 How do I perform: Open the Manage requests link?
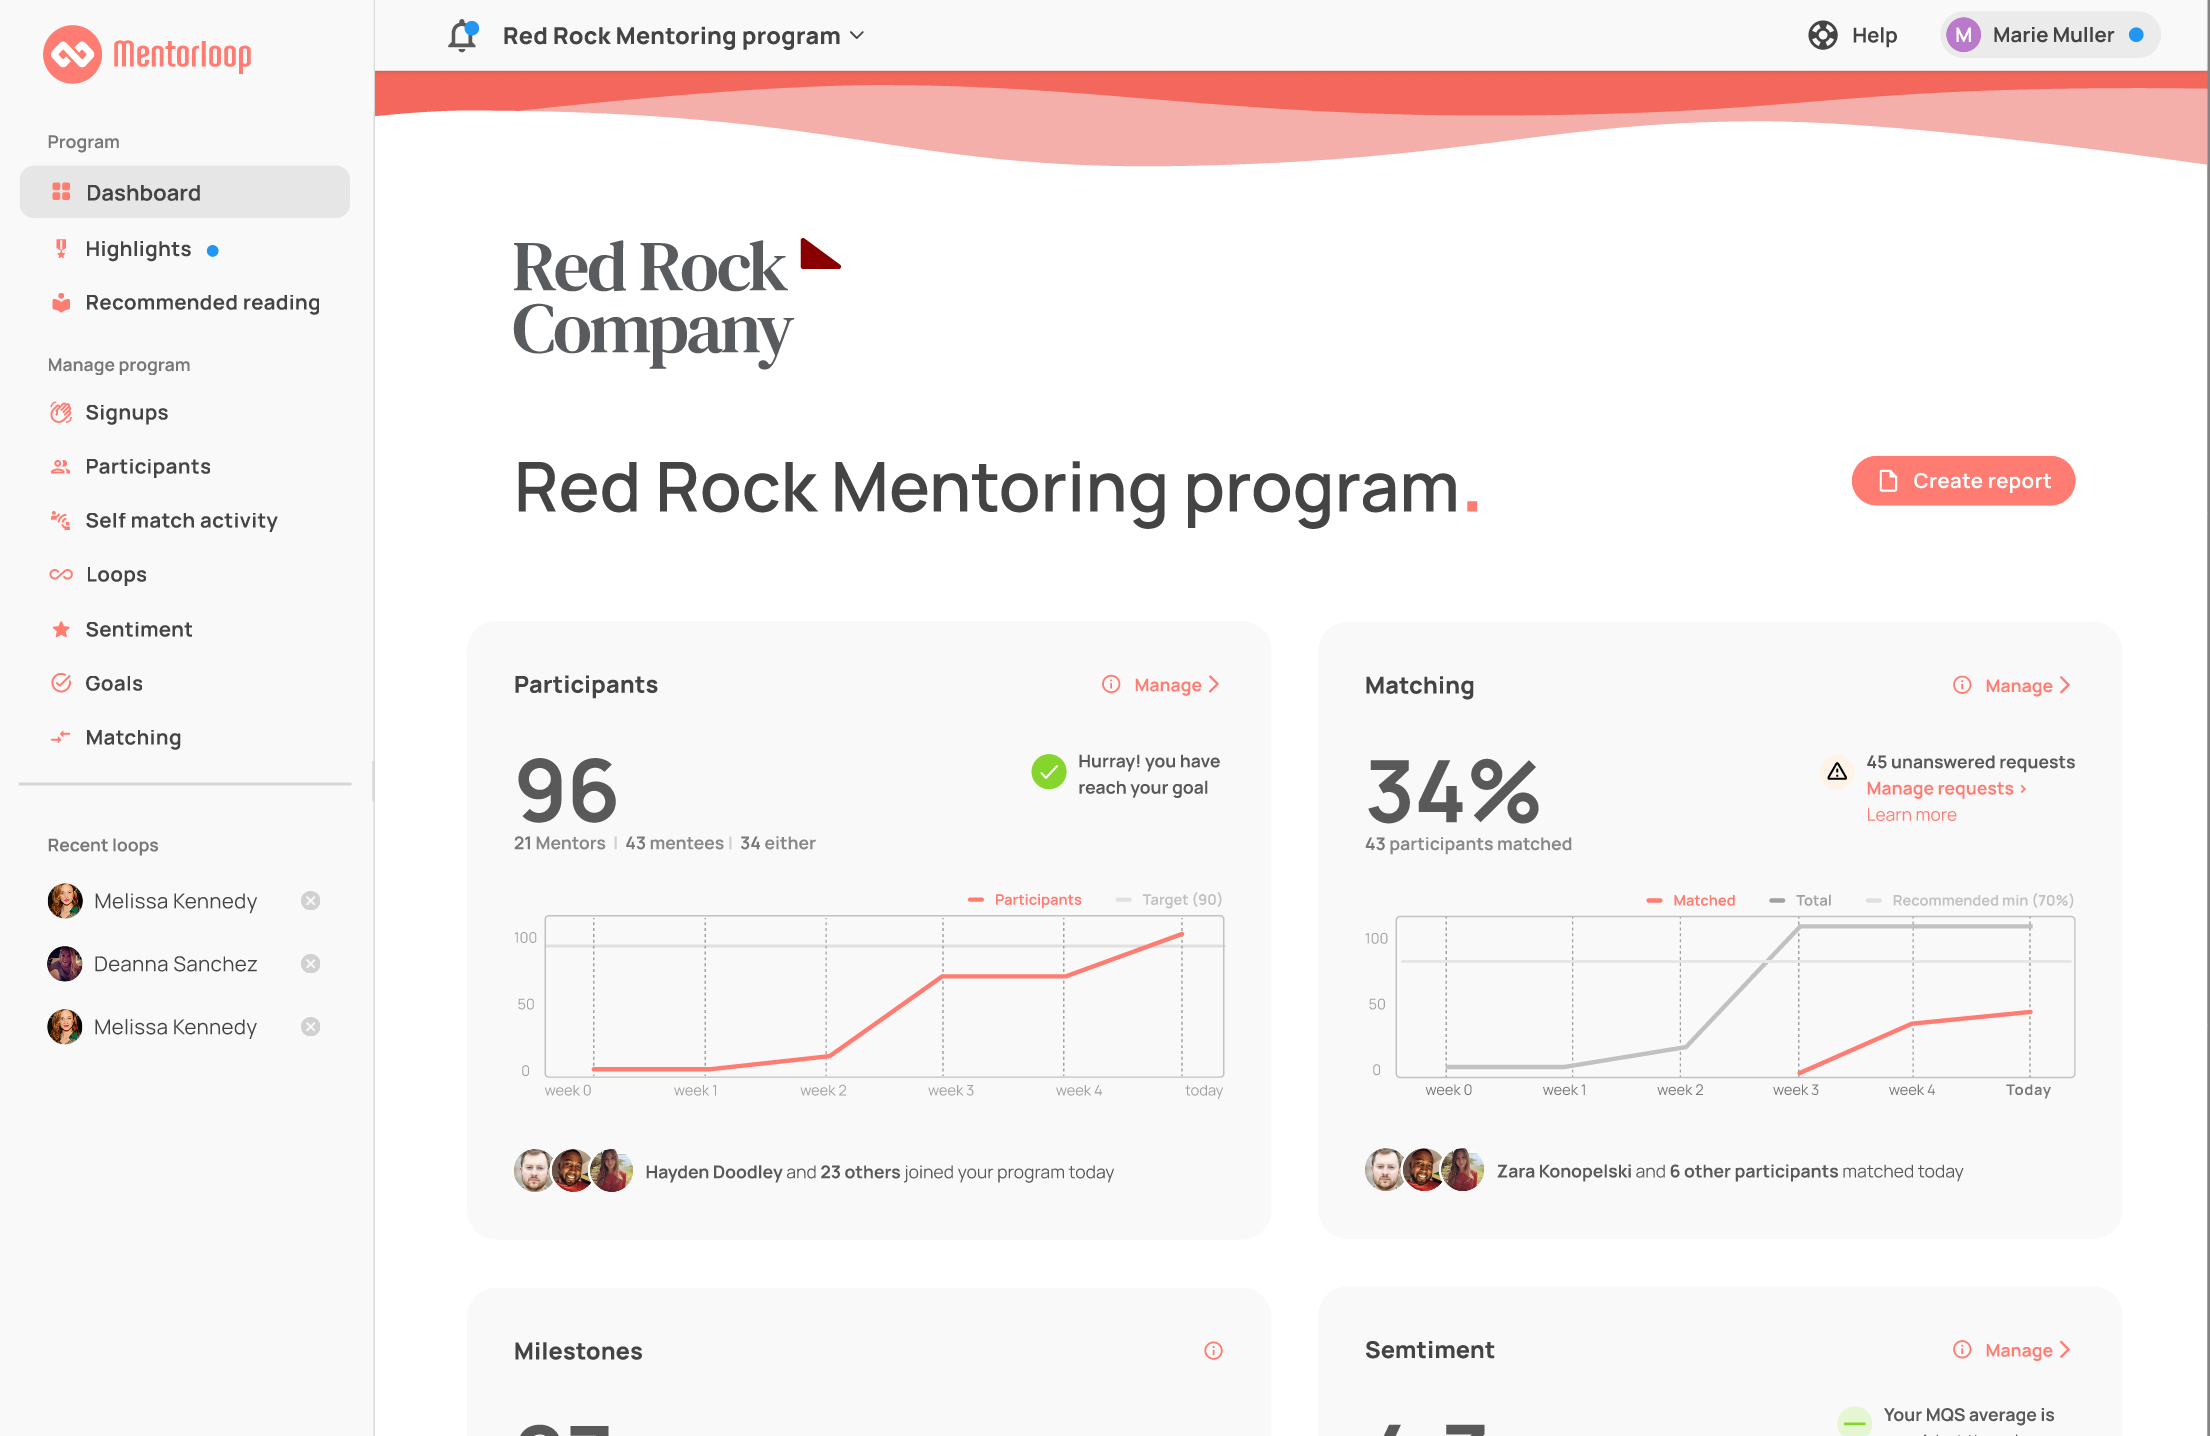(1946, 789)
